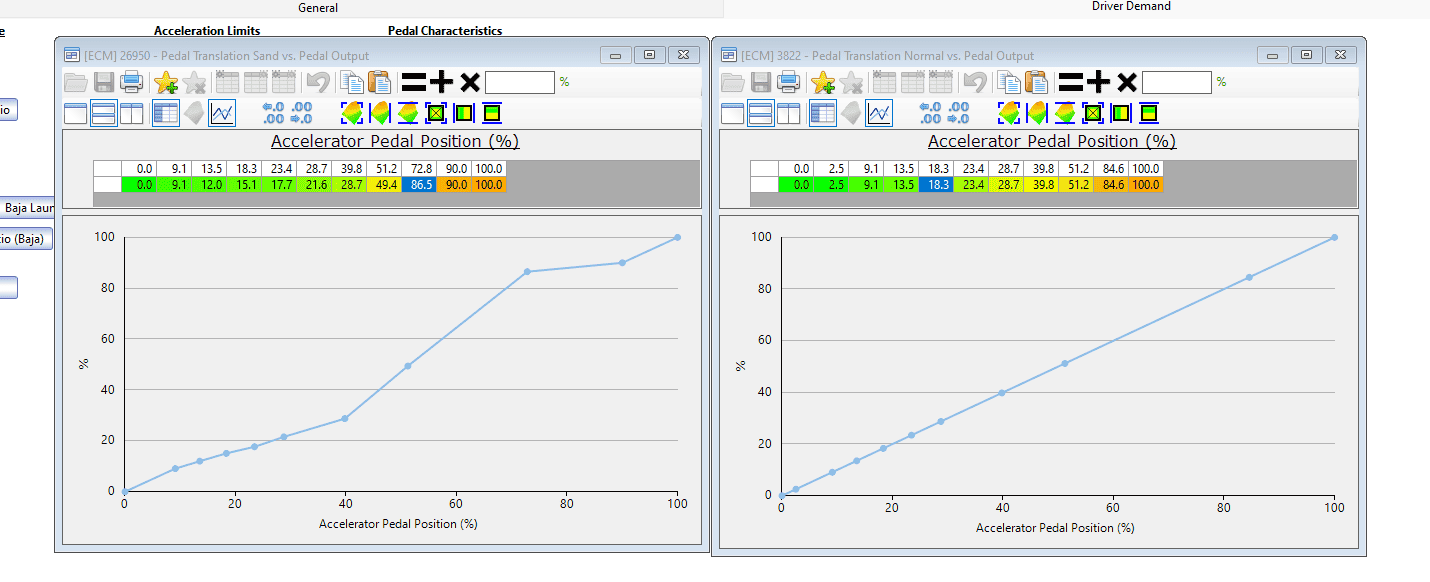The width and height of the screenshot is (1430, 582).
Task: Click the value entry box in Sand window
Action: [520, 82]
